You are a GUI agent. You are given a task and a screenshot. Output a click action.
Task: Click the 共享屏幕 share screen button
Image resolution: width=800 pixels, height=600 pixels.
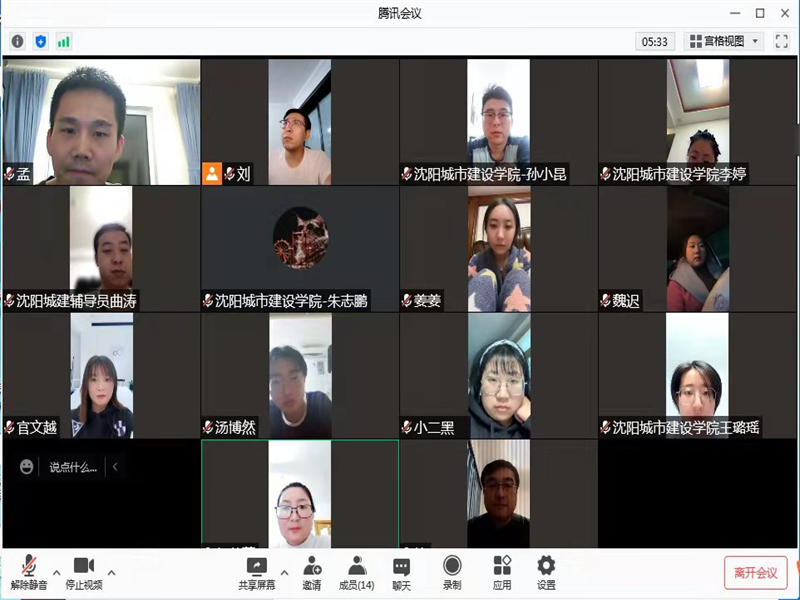257,572
